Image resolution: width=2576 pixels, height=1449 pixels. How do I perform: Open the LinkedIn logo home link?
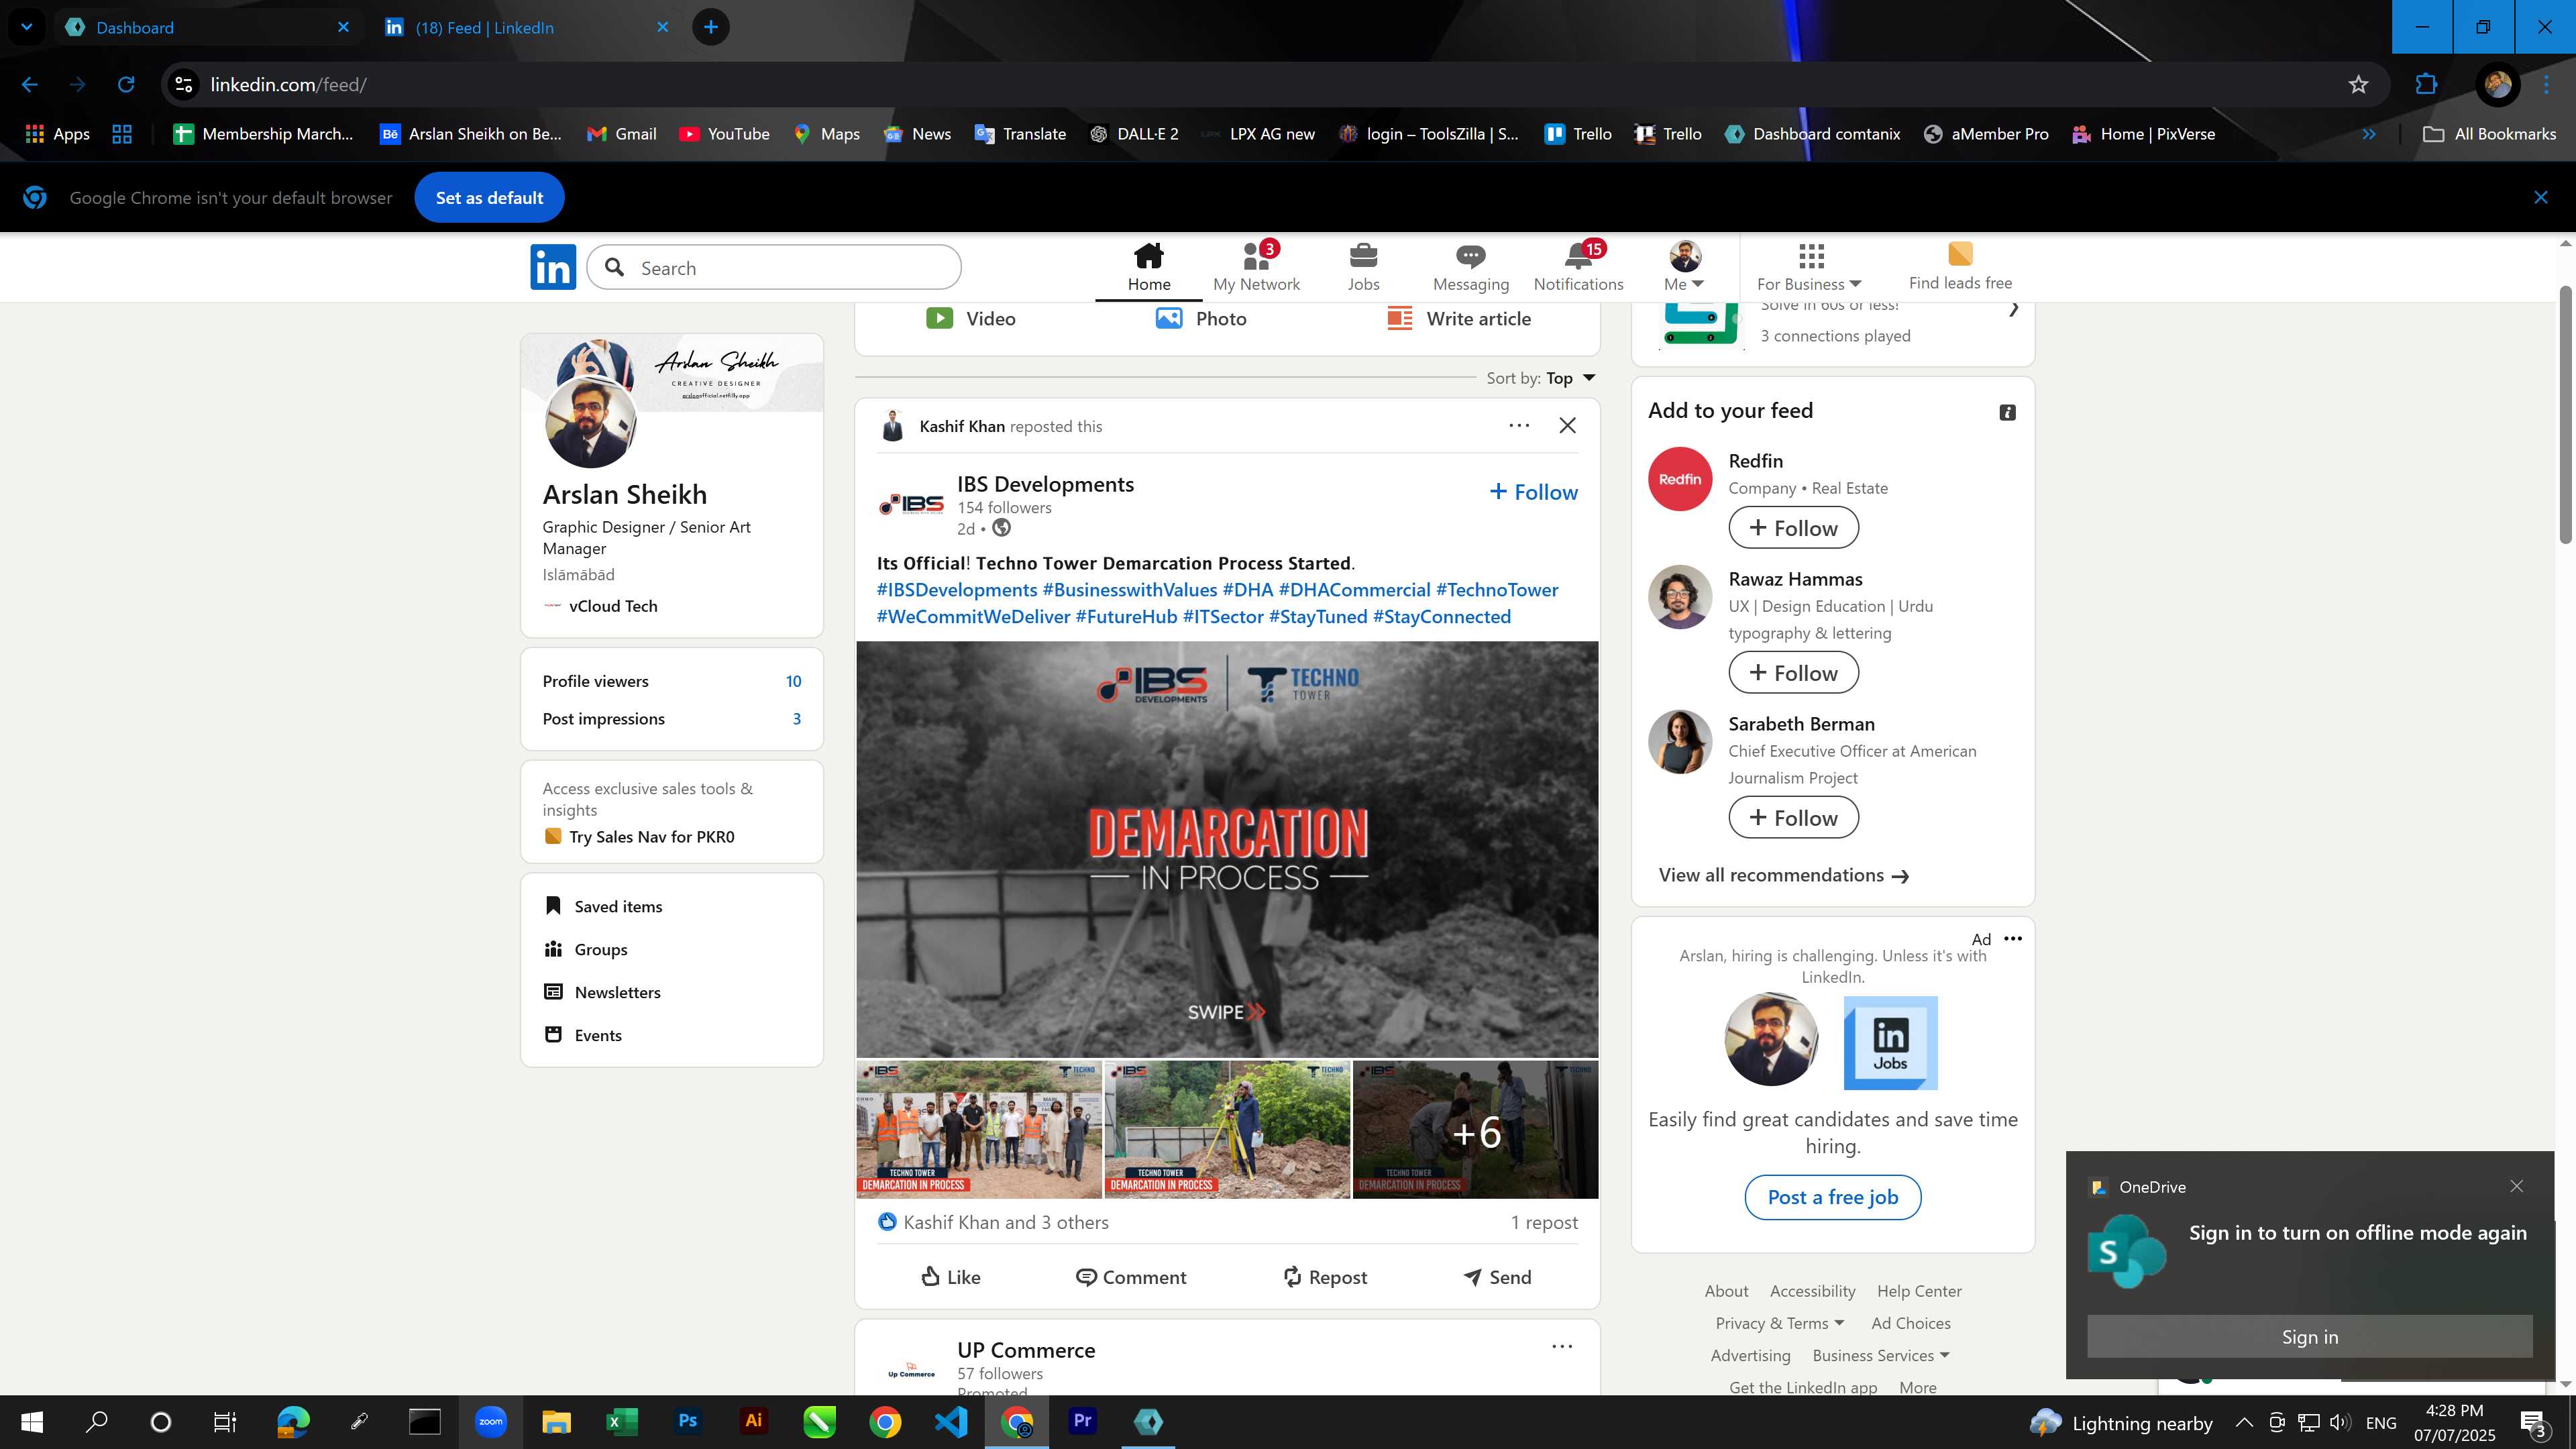(x=553, y=267)
